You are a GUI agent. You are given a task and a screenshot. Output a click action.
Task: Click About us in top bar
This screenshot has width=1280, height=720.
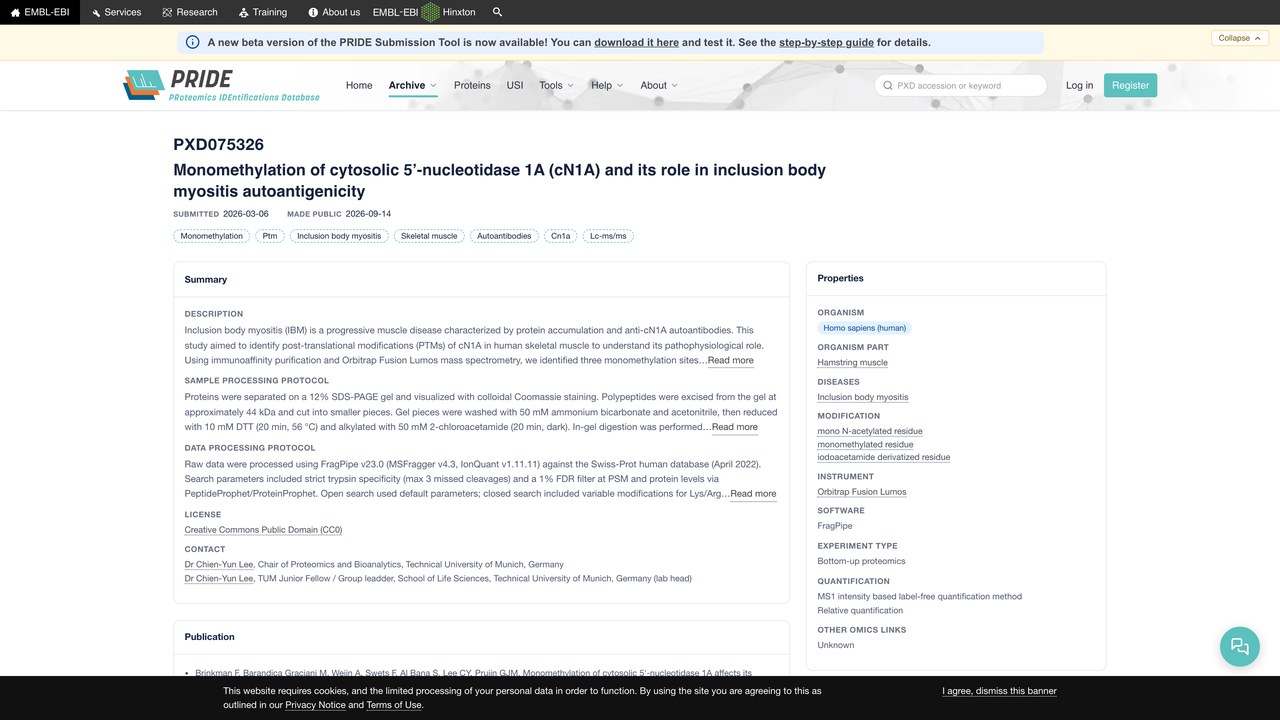(334, 12)
